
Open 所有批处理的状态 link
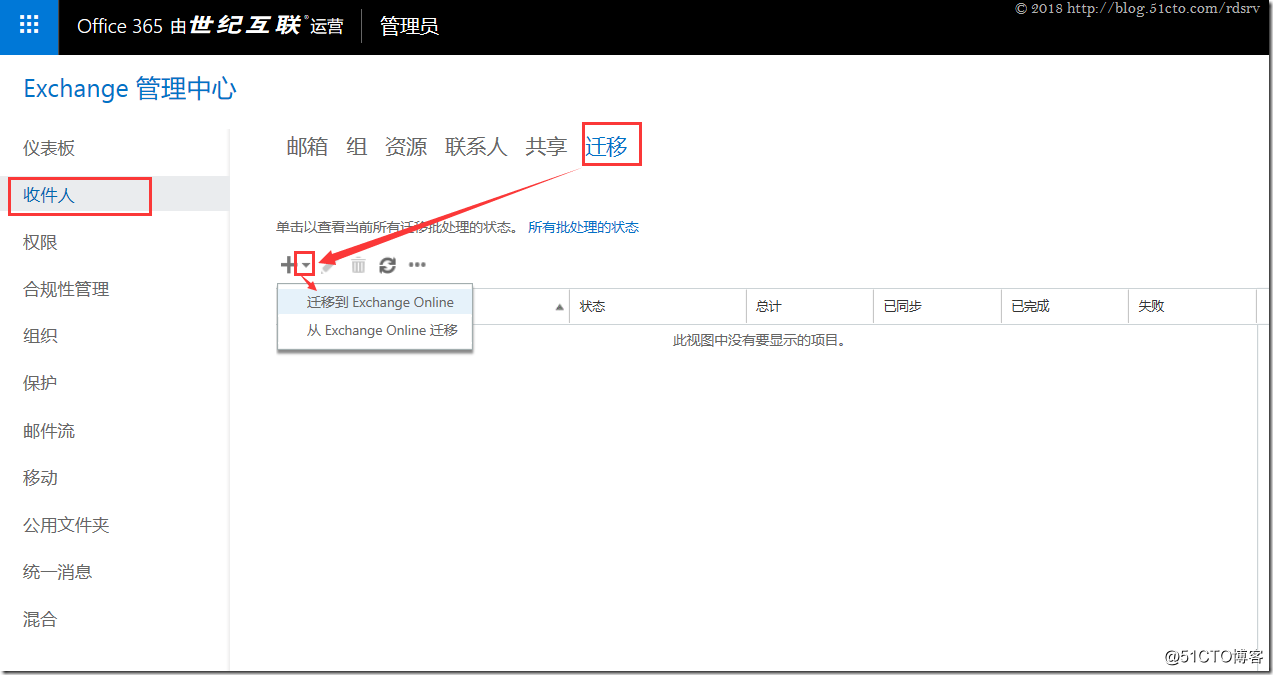[583, 227]
